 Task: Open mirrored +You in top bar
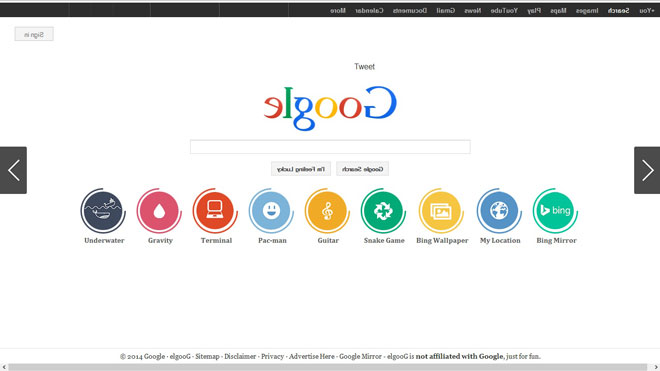point(647,11)
